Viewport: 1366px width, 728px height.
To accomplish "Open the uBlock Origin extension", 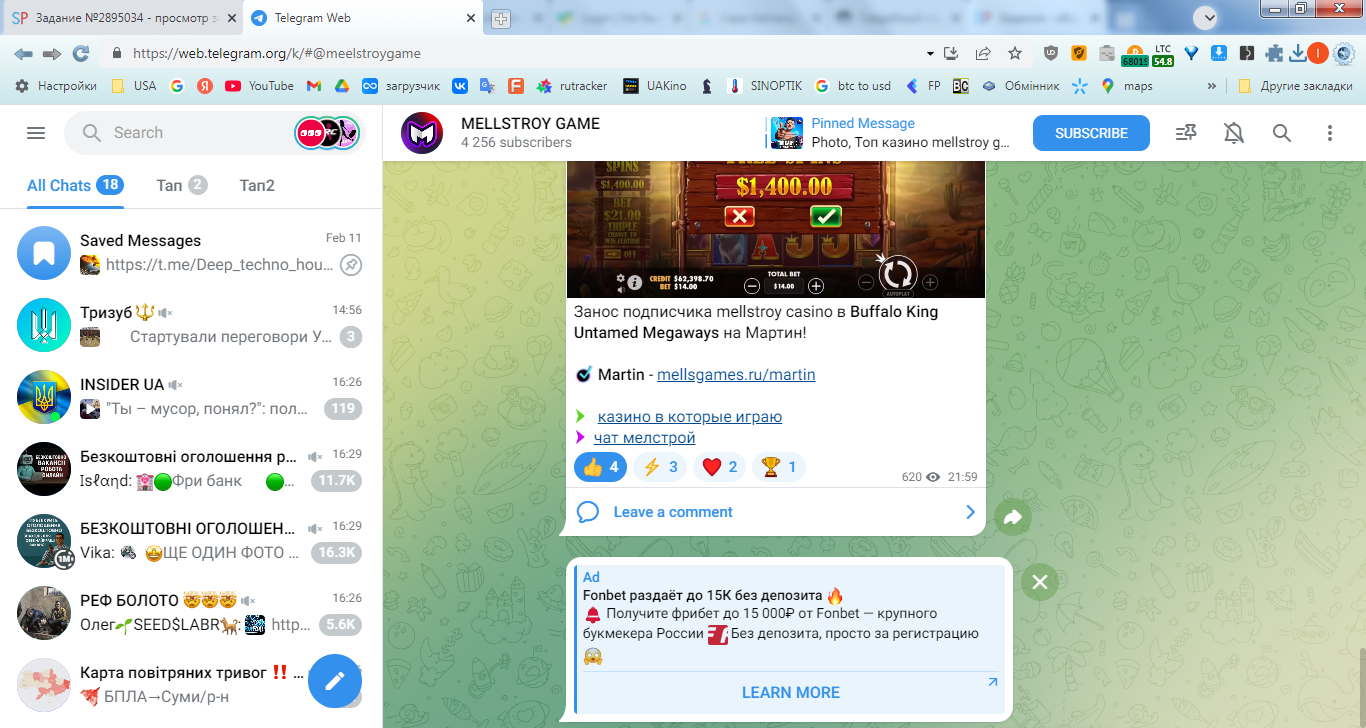I will pyautogui.click(x=1051, y=53).
